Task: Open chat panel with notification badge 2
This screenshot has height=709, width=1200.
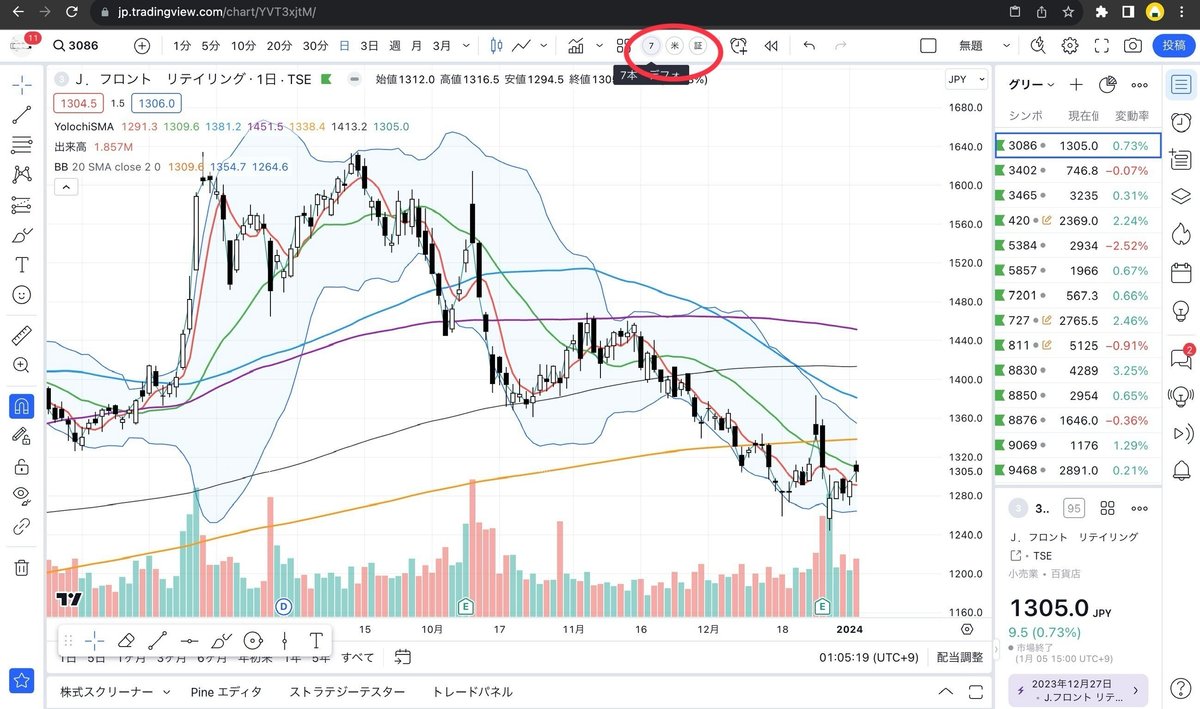Action: click(1180, 357)
